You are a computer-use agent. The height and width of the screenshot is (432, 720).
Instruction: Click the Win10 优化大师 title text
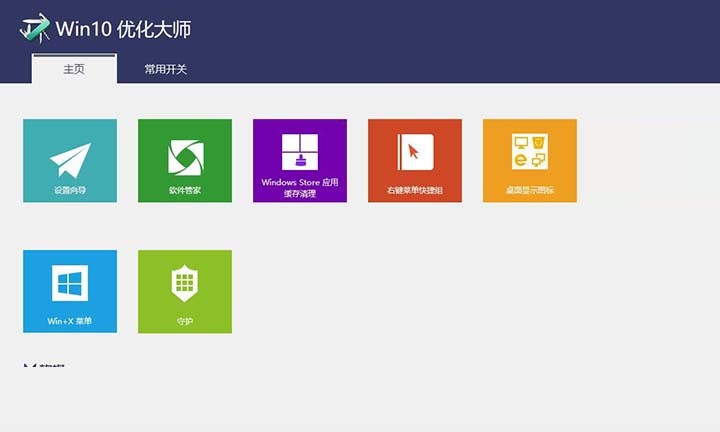[123, 29]
